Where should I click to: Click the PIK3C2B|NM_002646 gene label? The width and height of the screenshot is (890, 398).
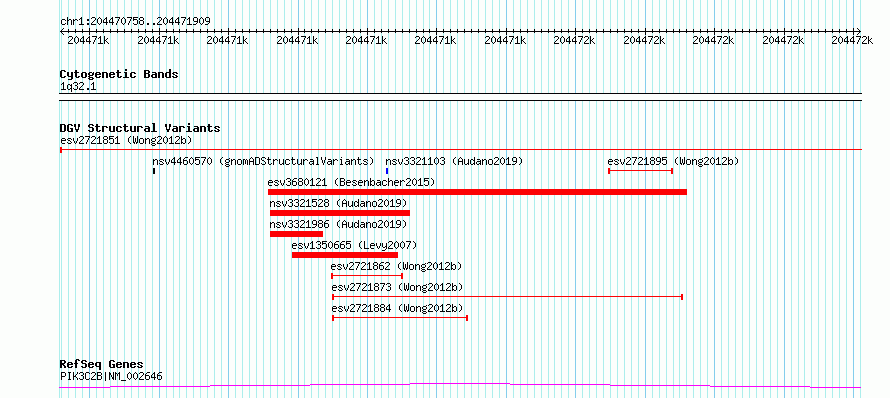point(112,375)
